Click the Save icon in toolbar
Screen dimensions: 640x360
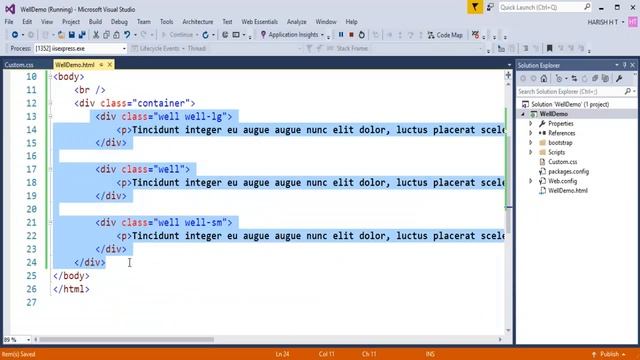[72, 35]
